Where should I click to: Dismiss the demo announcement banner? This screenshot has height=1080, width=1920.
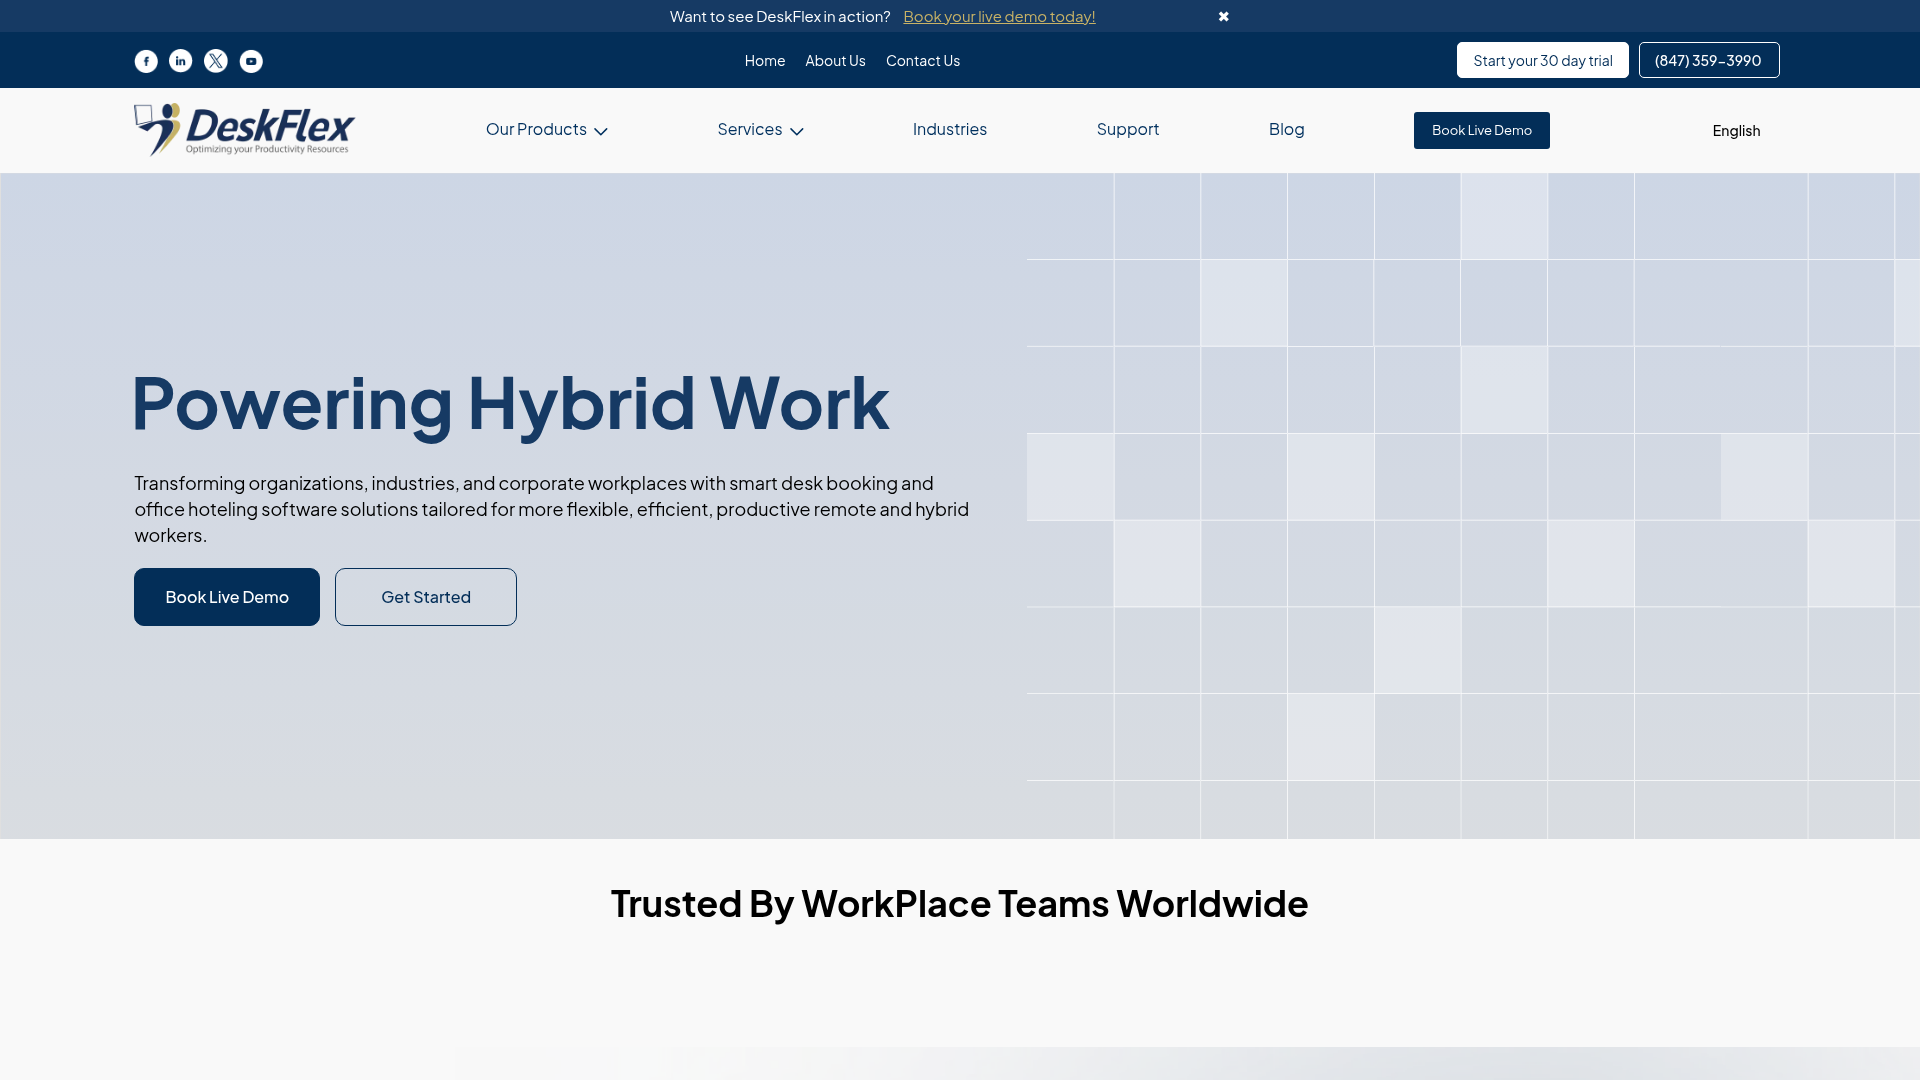[1224, 16]
